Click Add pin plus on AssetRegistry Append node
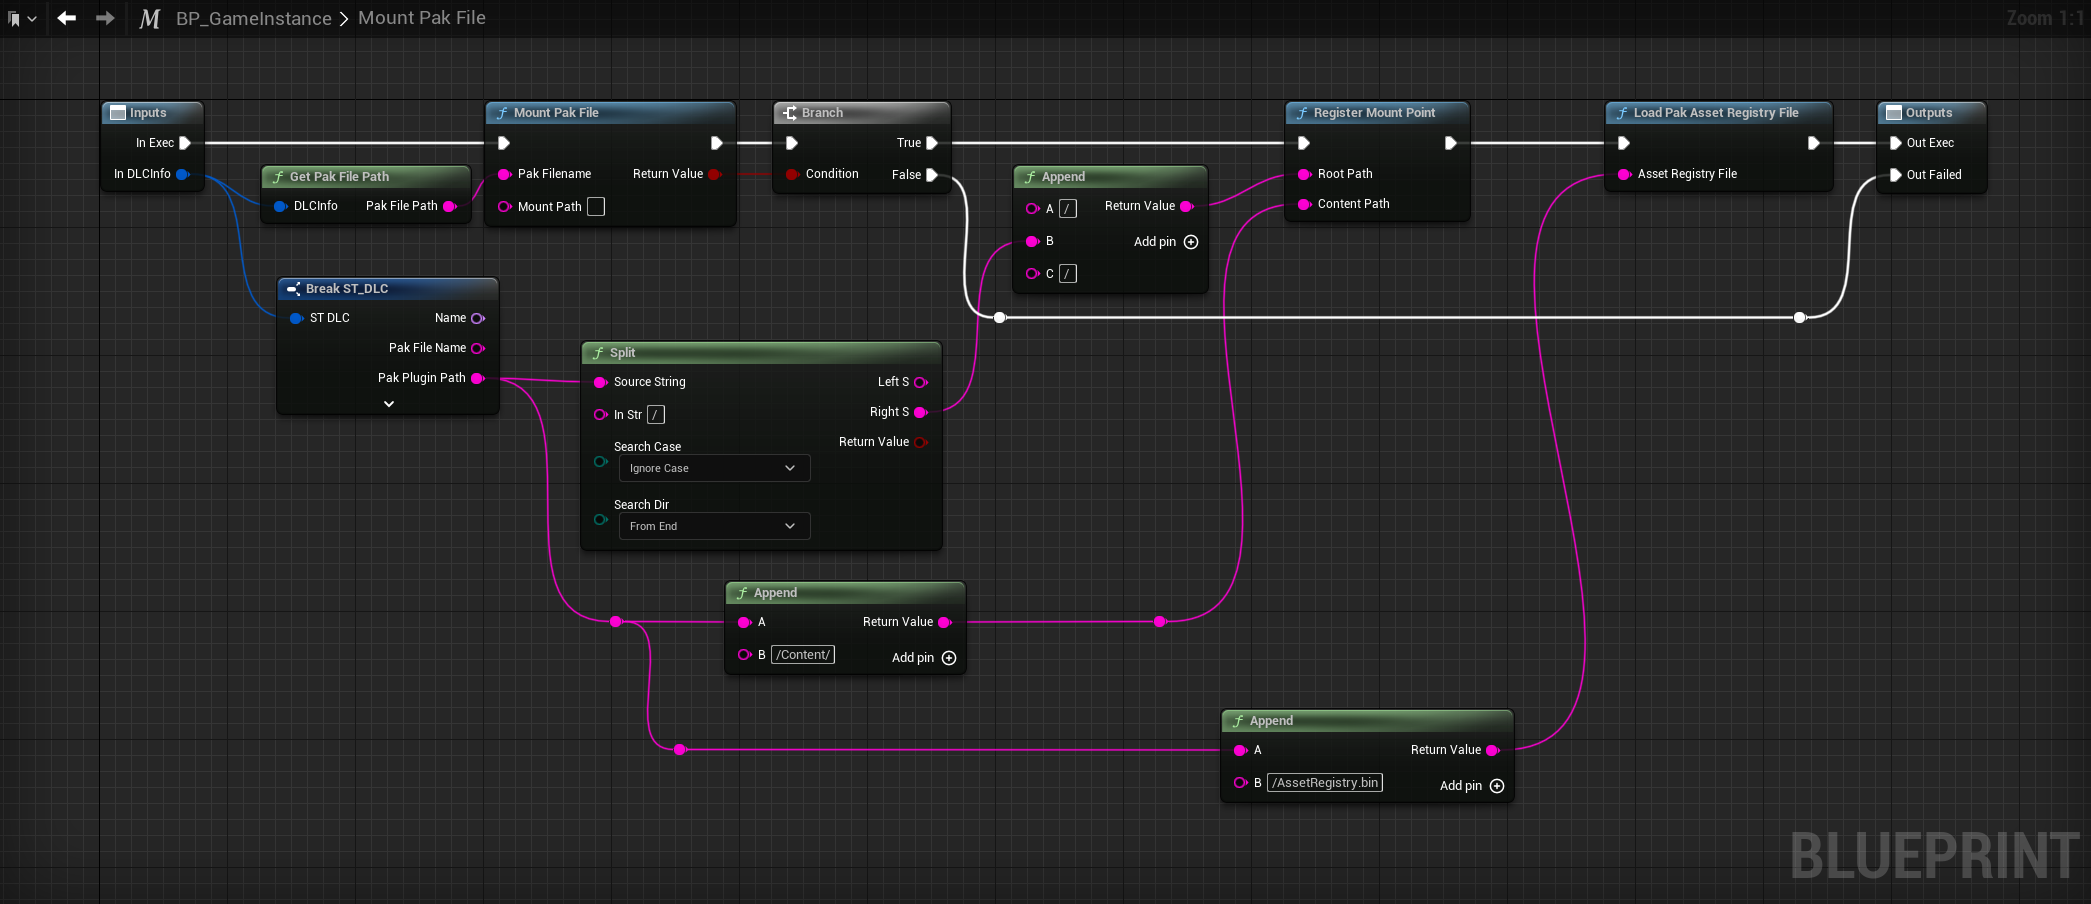 click(1497, 786)
